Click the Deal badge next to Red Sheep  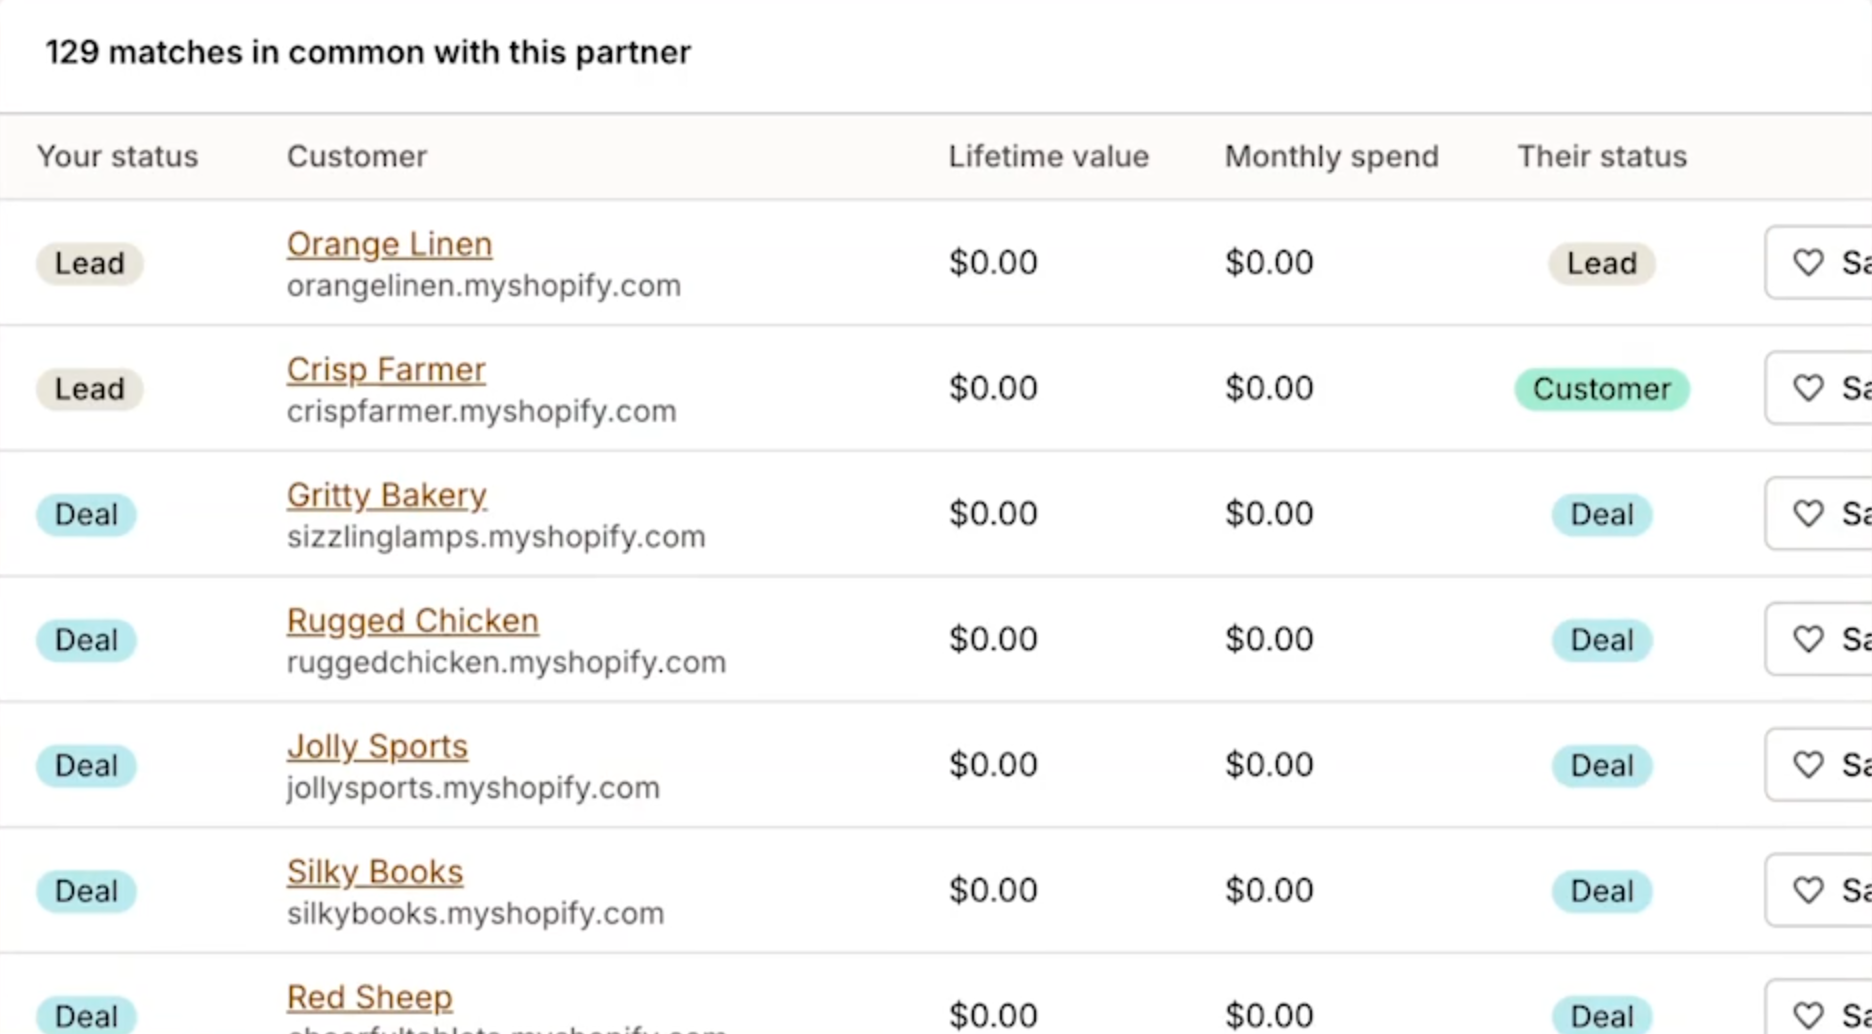click(x=1601, y=1014)
